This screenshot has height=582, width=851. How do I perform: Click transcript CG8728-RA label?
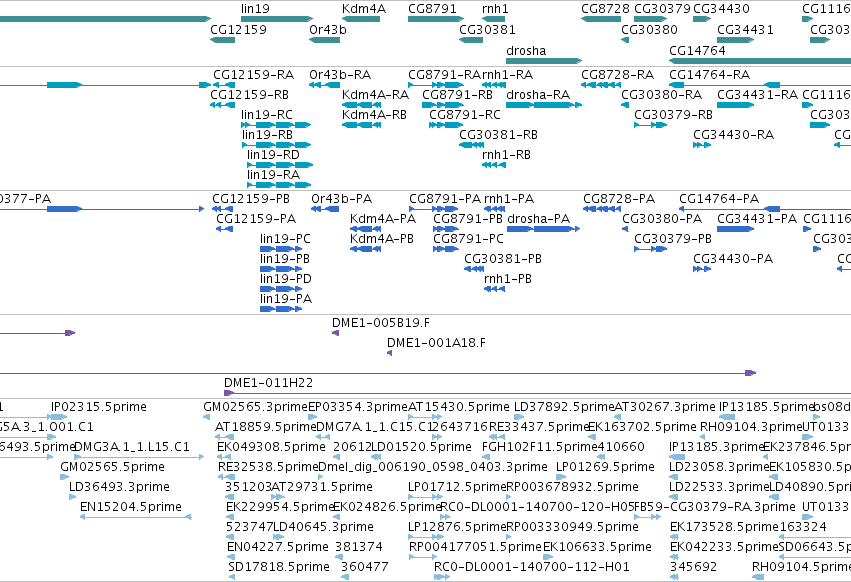pos(618,74)
